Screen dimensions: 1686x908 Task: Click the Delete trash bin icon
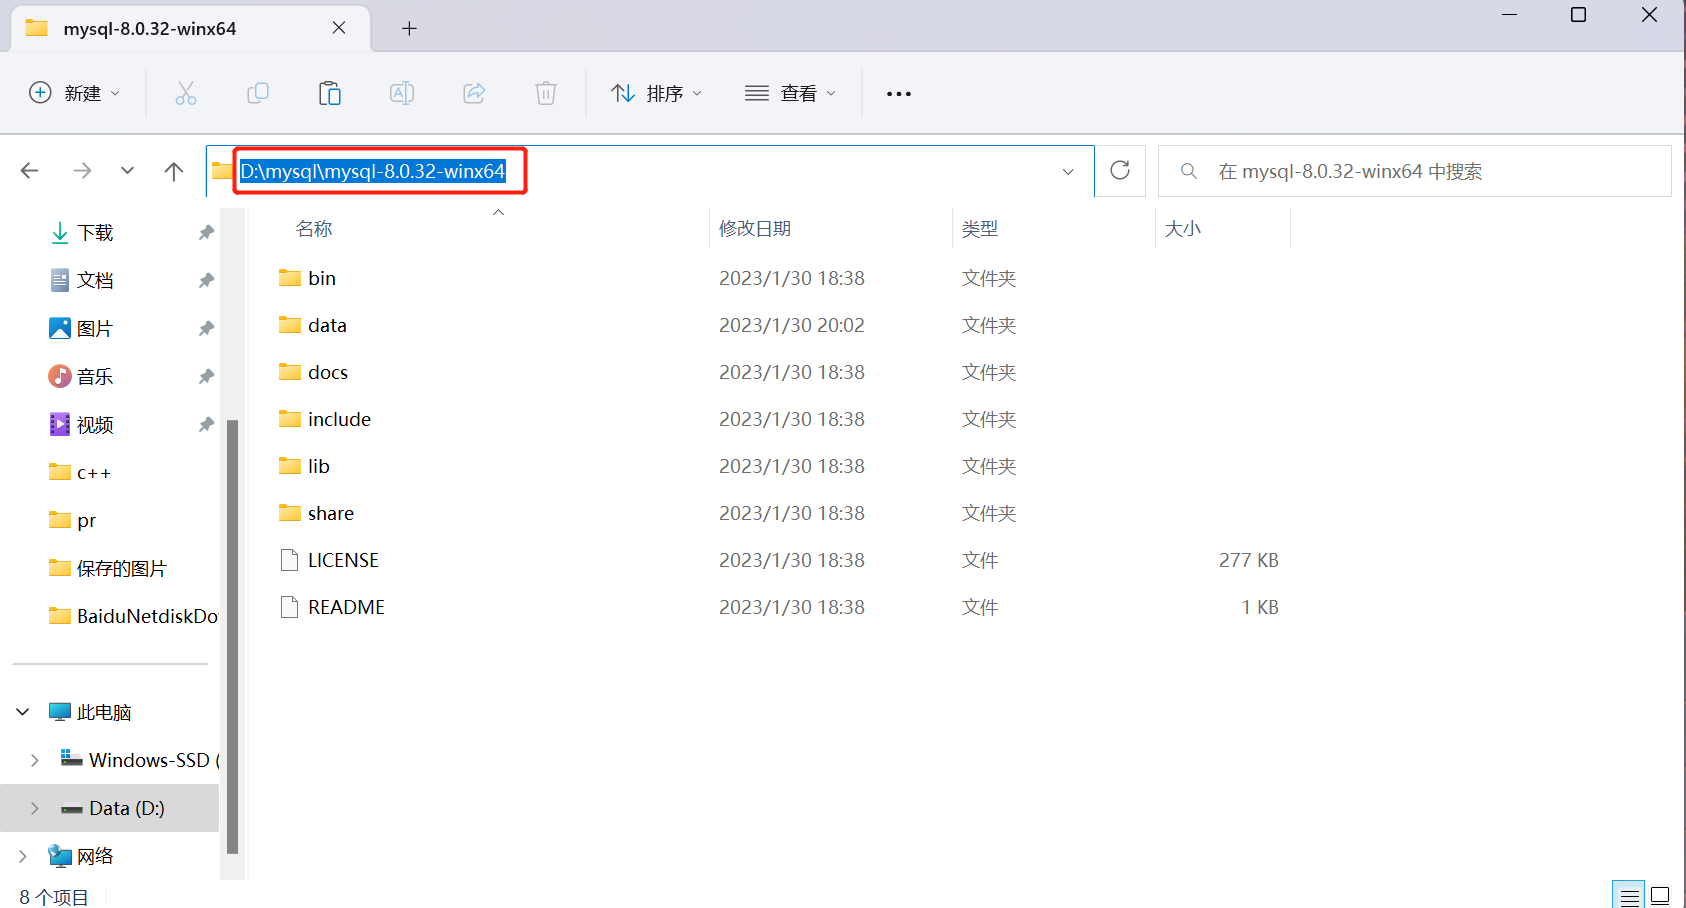[x=546, y=93]
